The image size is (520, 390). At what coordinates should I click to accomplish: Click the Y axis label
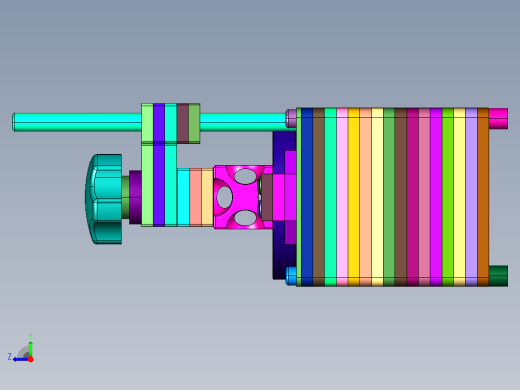click(30, 336)
